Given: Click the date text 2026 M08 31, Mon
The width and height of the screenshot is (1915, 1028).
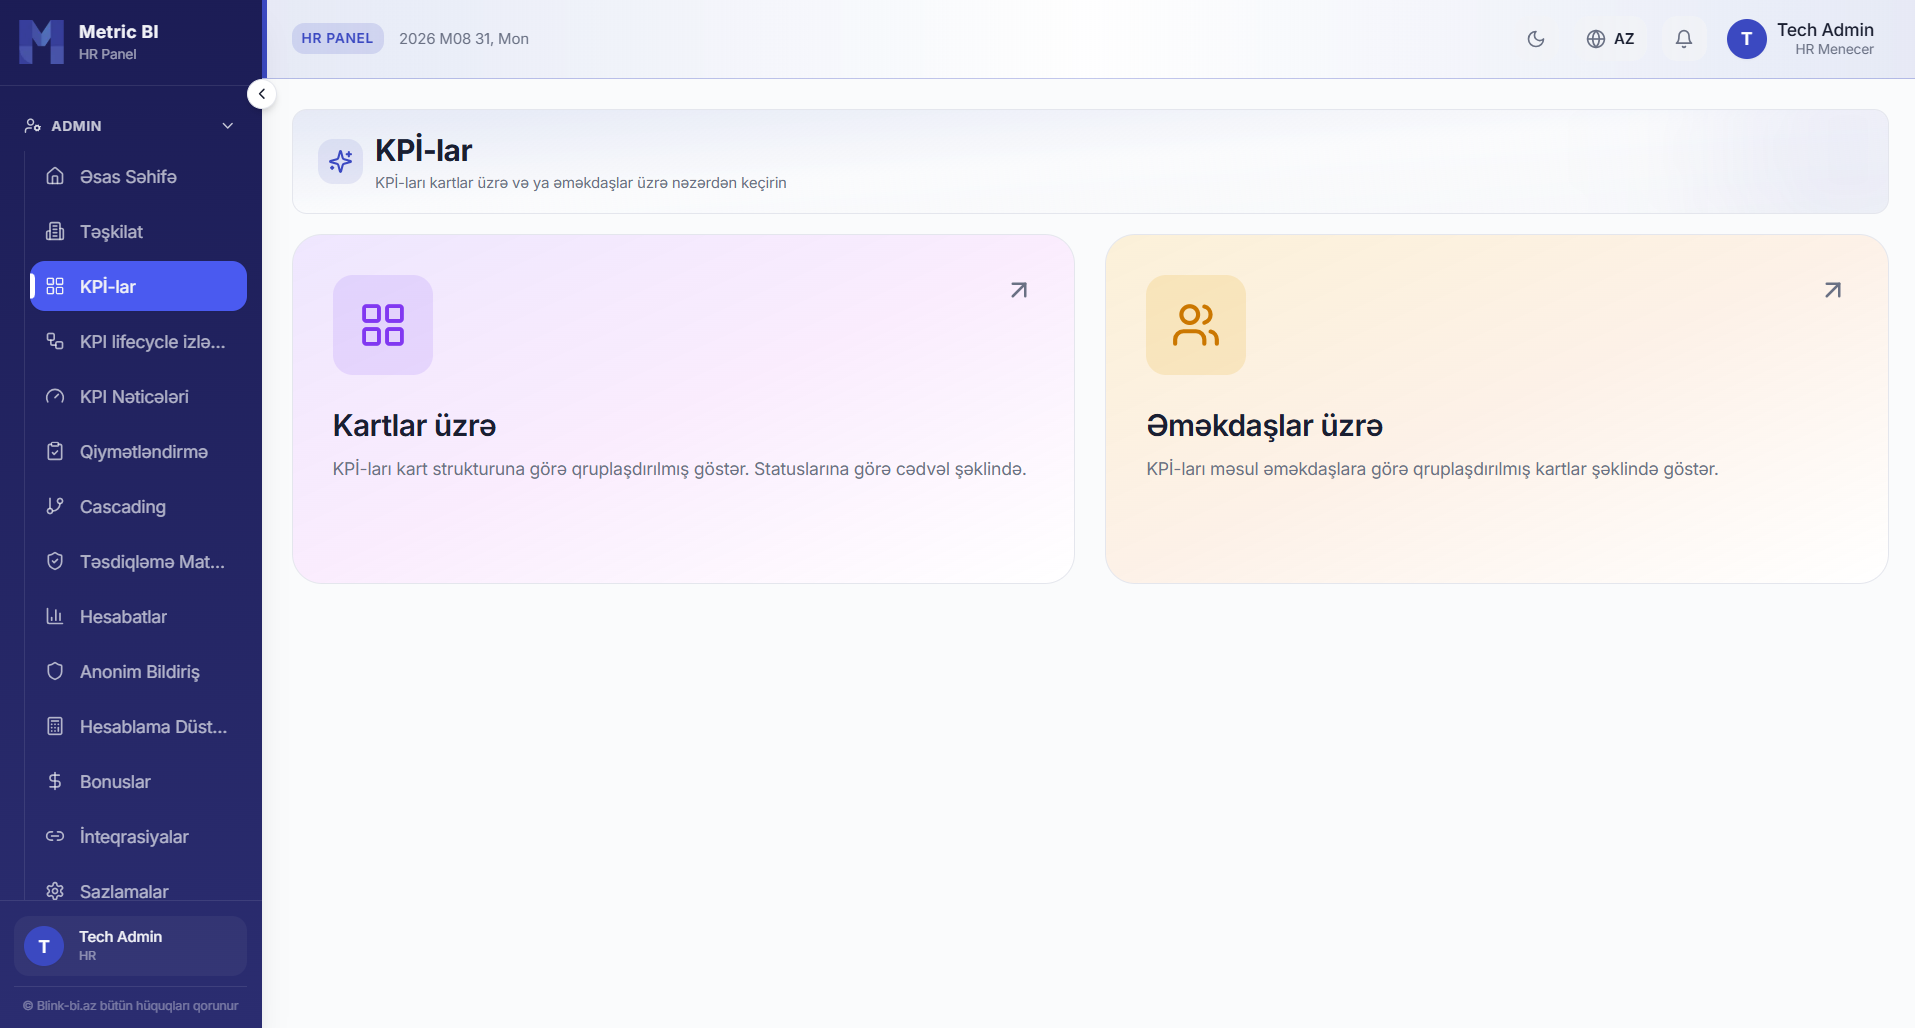Looking at the screenshot, I should pos(464,38).
